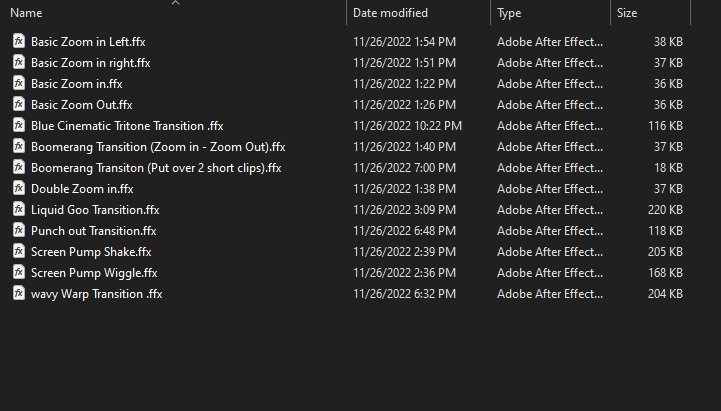Viewport: 721px width, 411px height.
Task: Select the Basic Zoom in Left.ffx file icon
Action: click(19, 41)
